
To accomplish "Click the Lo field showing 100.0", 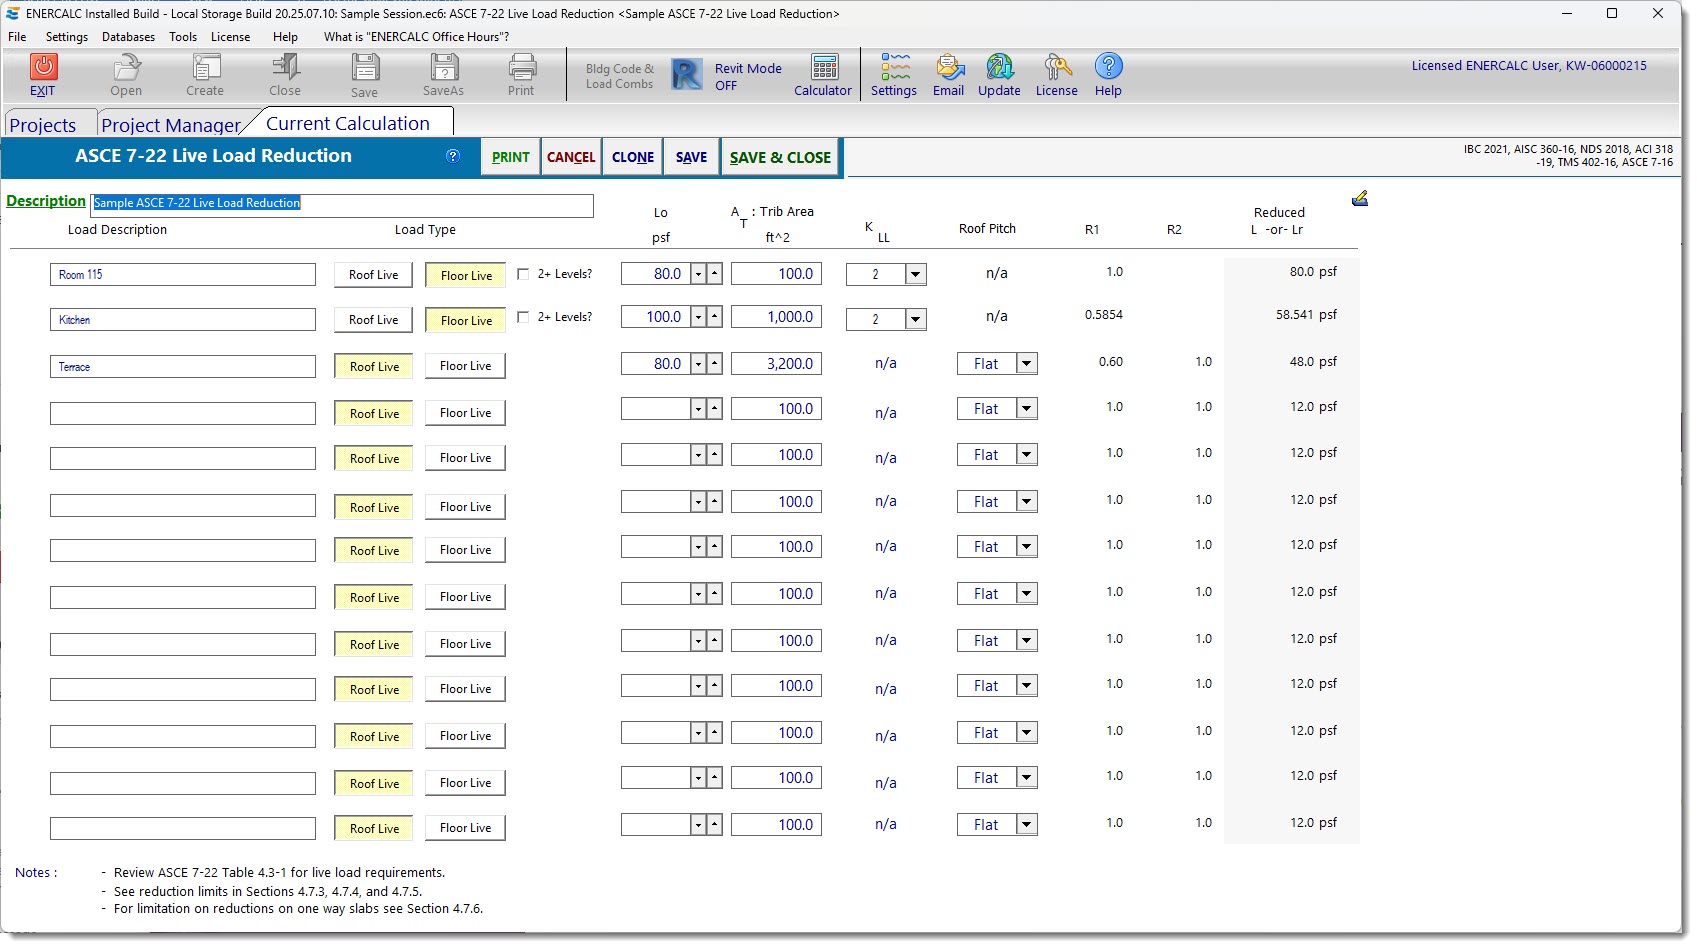I will tap(655, 317).
